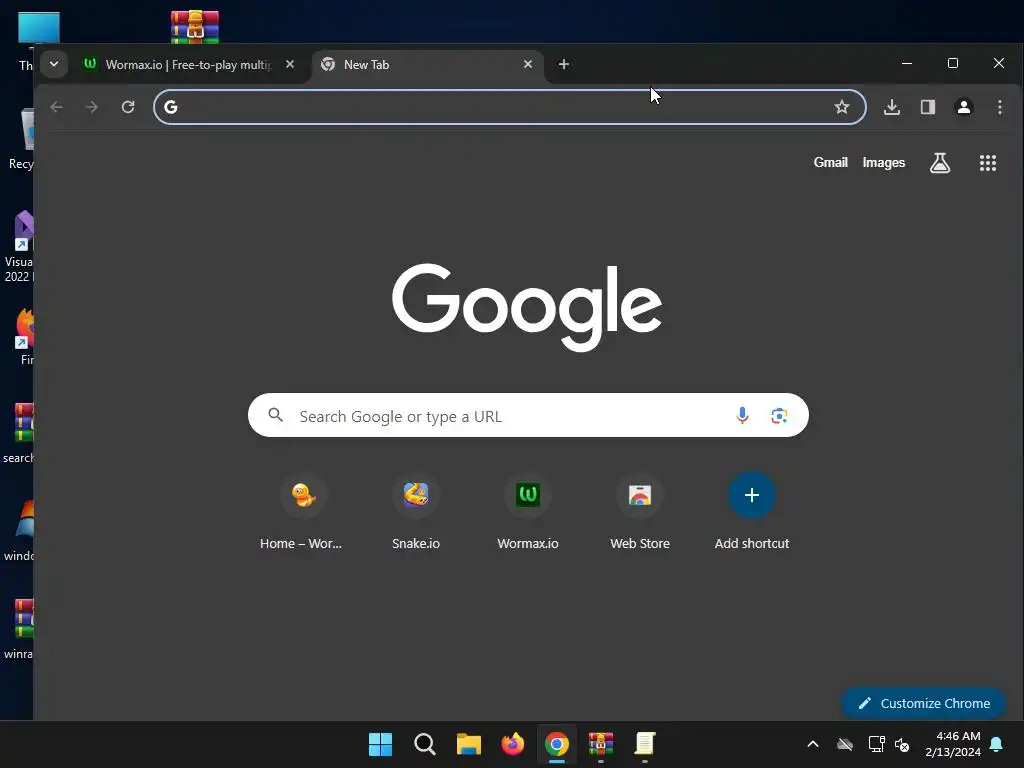The height and width of the screenshot is (768, 1024).
Task: Open Gmail link
Action: click(x=831, y=163)
